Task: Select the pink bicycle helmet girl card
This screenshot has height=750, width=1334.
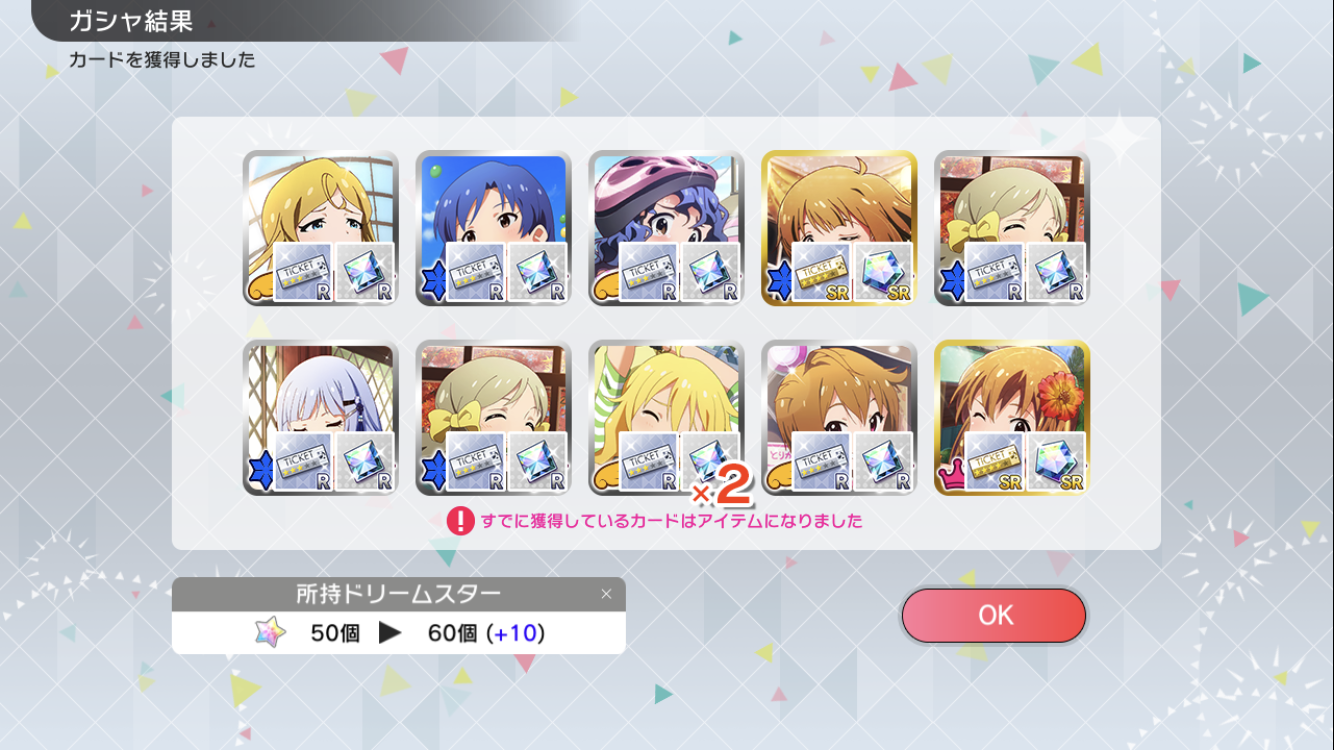Action: click(x=667, y=228)
